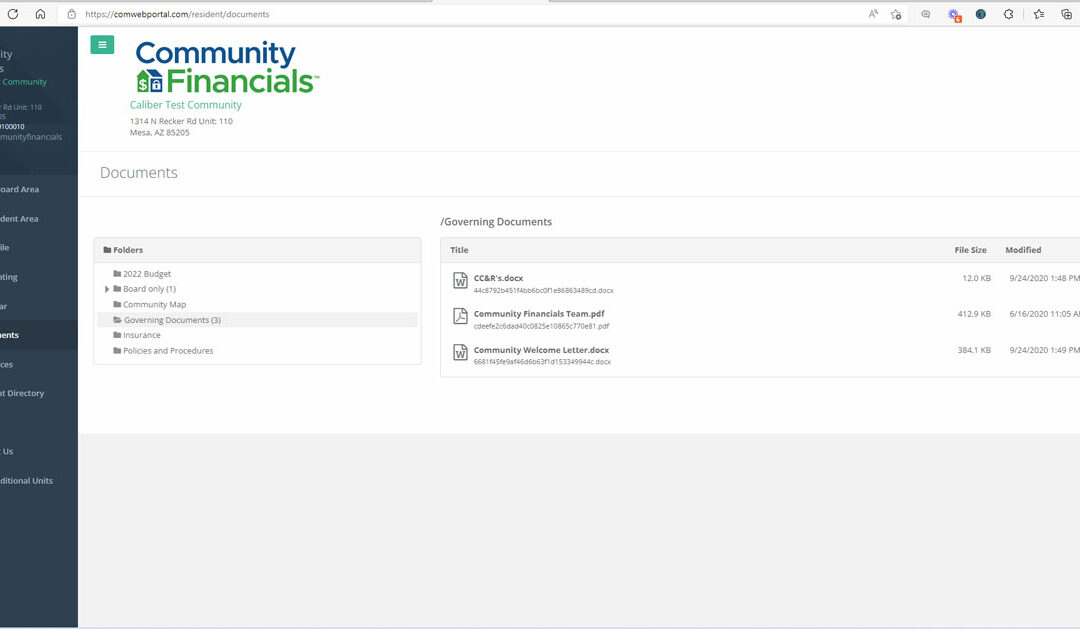Go to Board Area in sidebar menu
Screen dimensions: 1080x629
20,189
